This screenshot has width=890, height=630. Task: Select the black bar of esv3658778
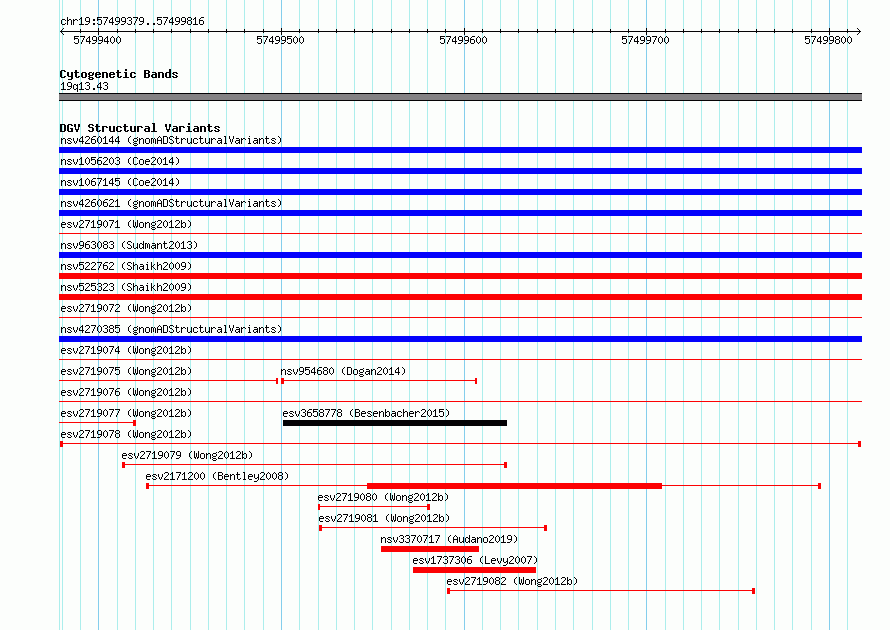pyautogui.click(x=394, y=423)
